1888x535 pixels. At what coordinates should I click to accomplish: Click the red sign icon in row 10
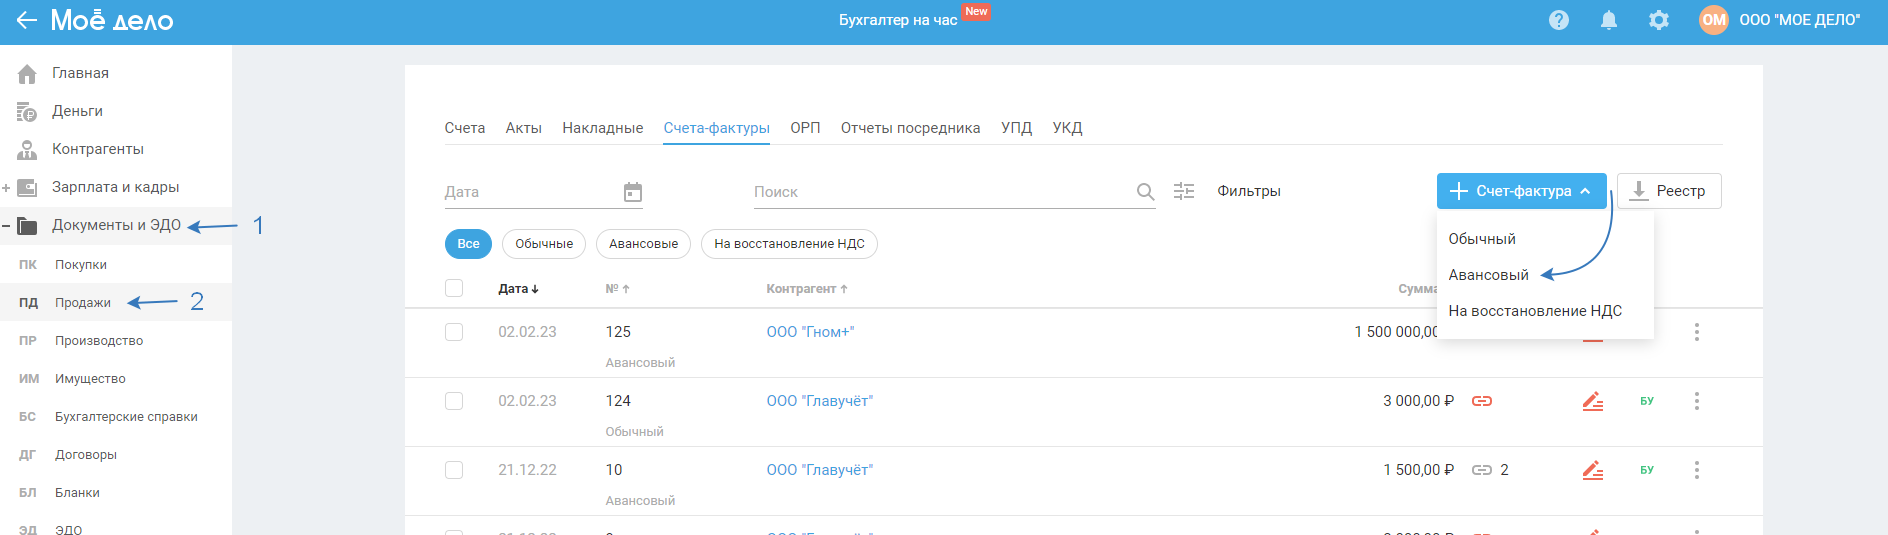[x=1593, y=470]
